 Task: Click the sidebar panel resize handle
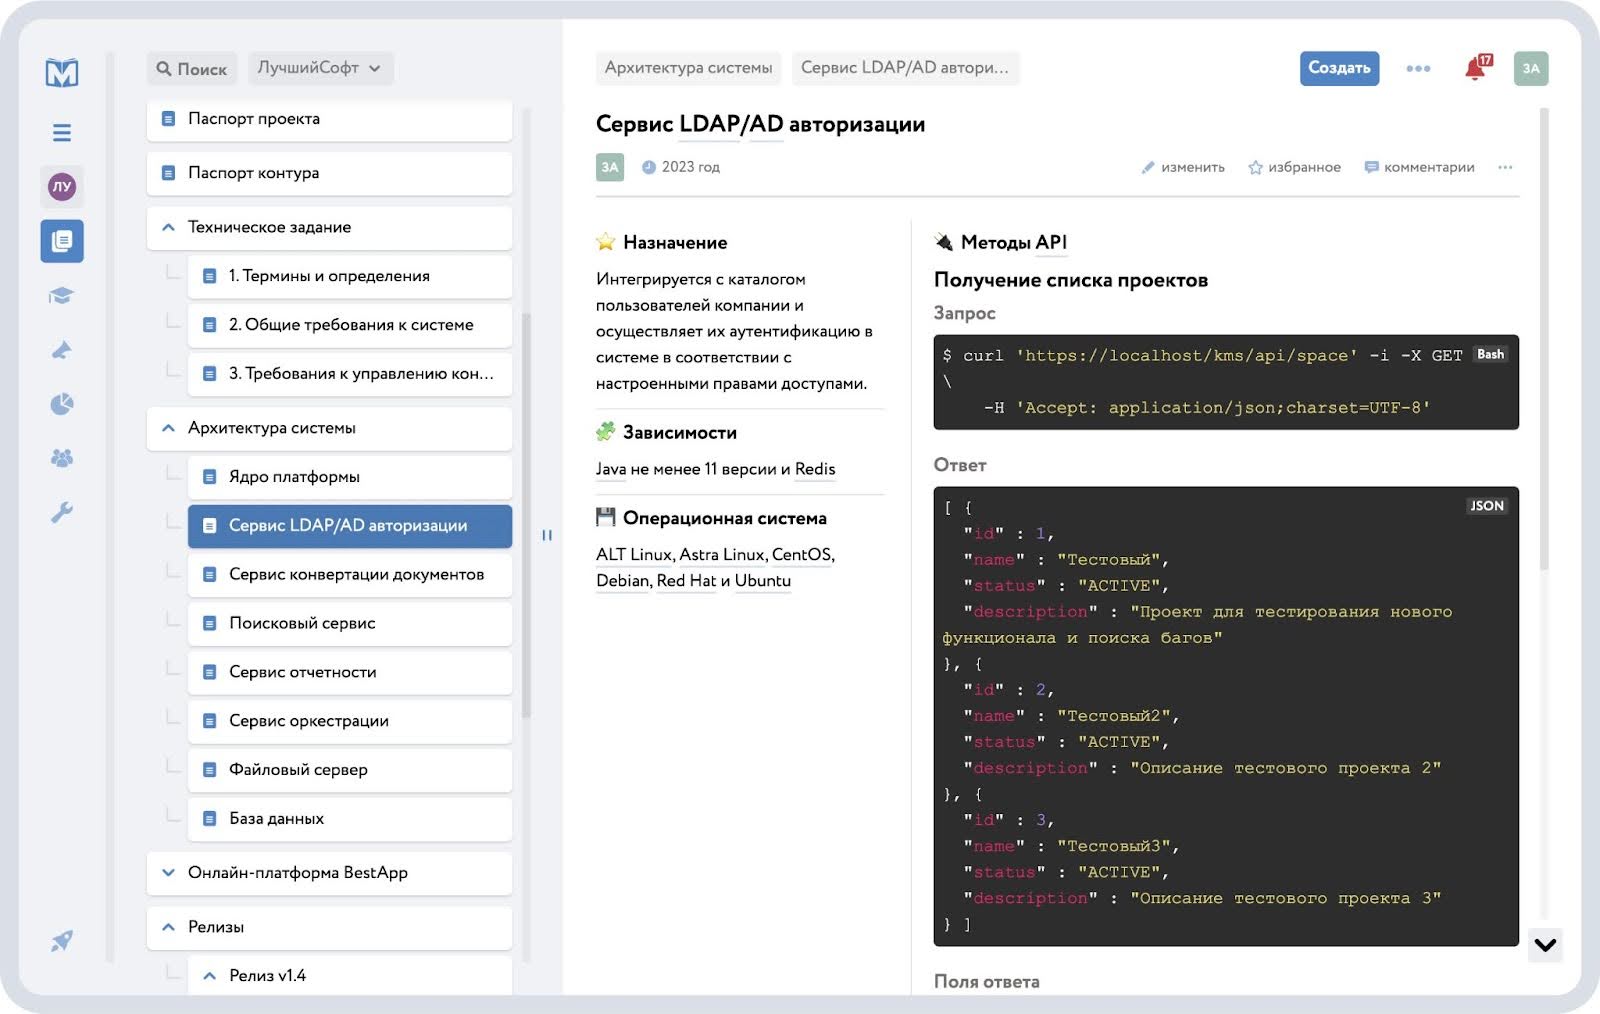coord(547,535)
